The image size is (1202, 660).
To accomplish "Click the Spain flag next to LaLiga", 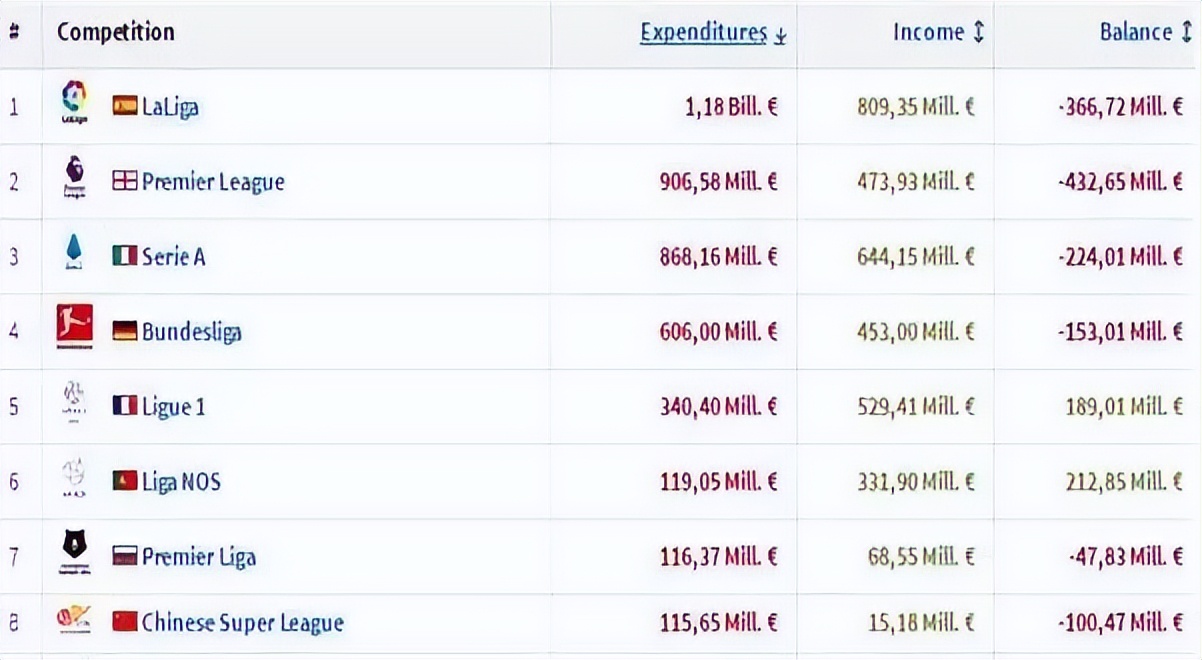I will click(x=125, y=107).
